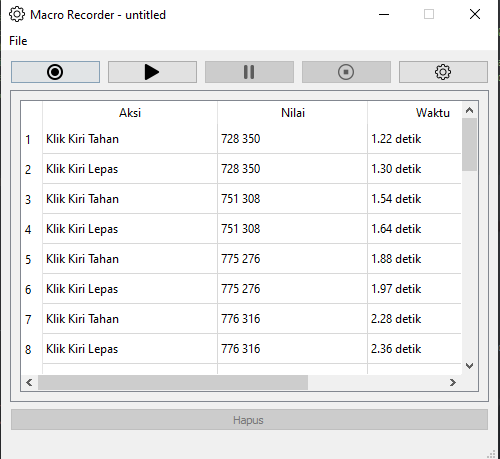Click the Macro Recorder title bar gear icon
The width and height of the screenshot is (500, 459).
pyautogui.click(x=17, y=15)
